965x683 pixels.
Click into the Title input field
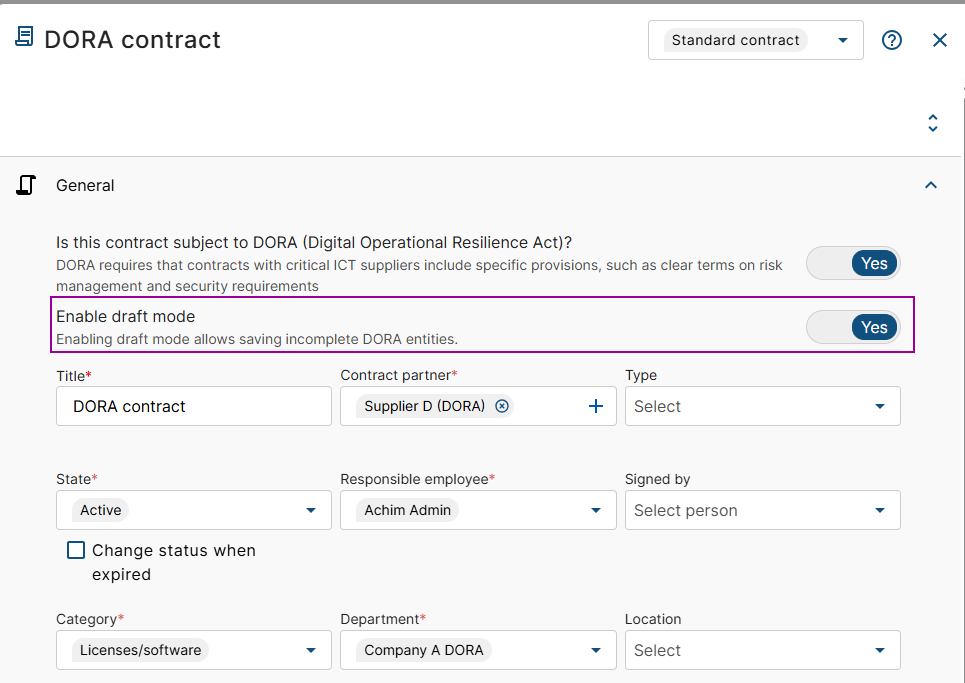point(194,406)
